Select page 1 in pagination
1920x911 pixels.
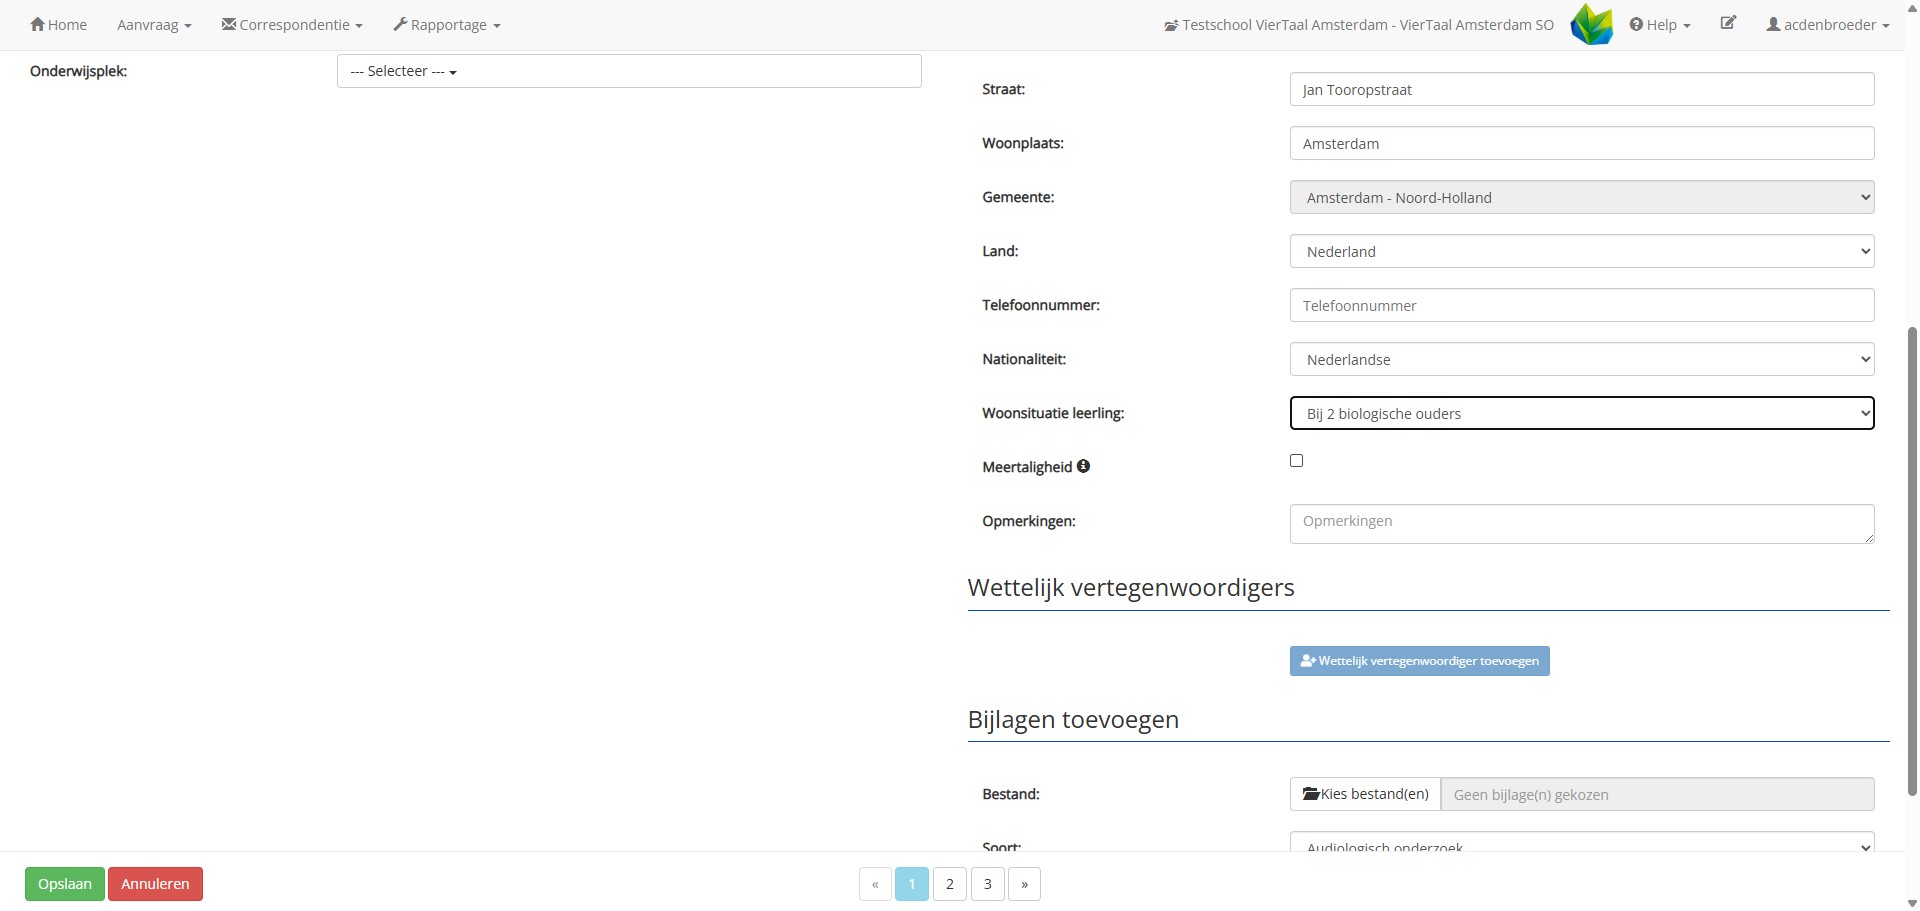[x=912, y=884]
